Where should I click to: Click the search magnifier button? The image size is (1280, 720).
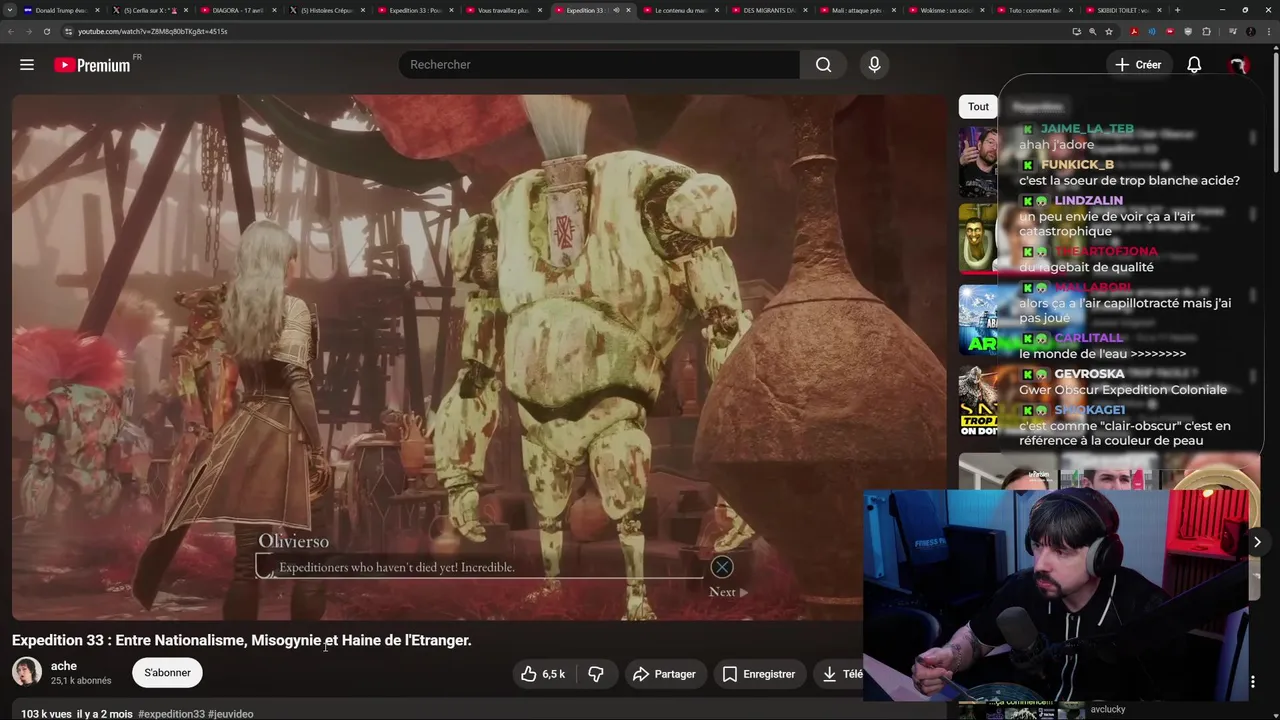point(823,65)
